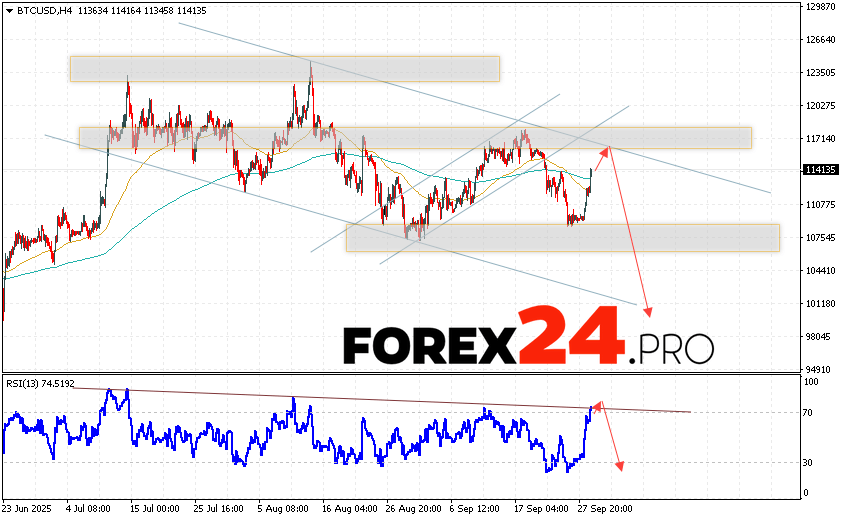Click the 129870 price axis label
Image resolution: width=846 pixels, height=520 pixels.
819,7
